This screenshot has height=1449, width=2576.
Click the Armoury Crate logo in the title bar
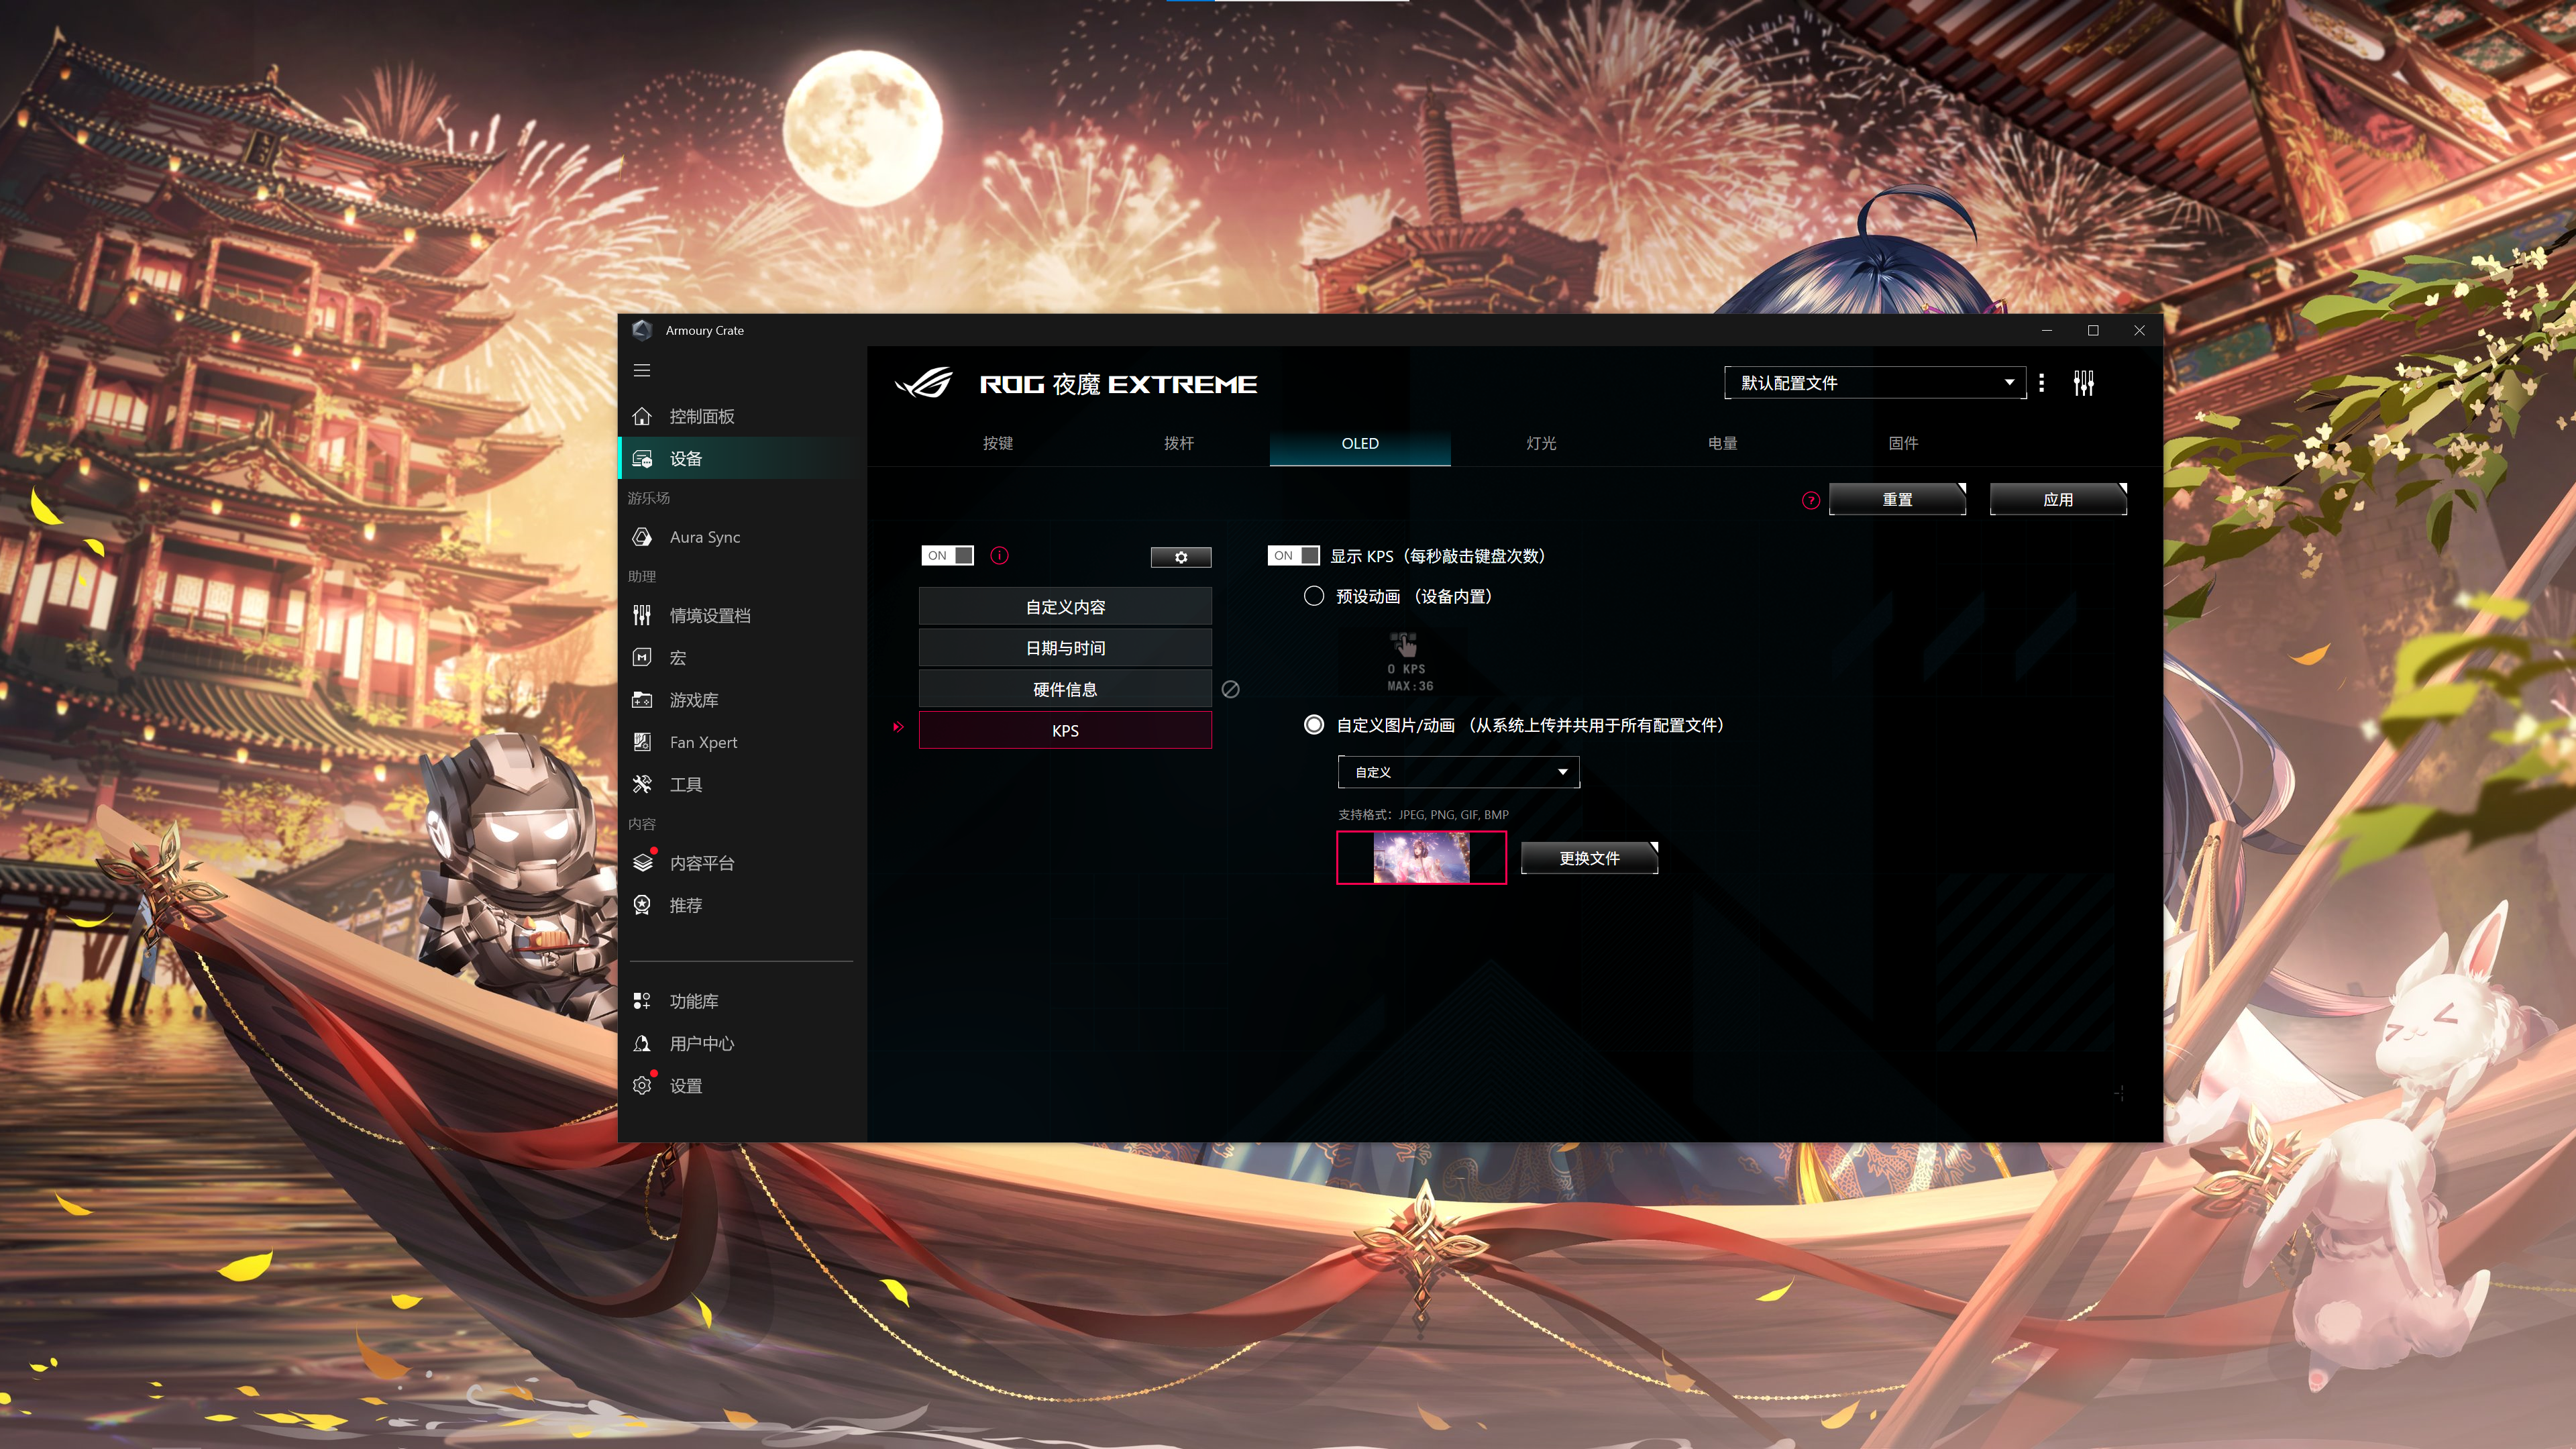tap(642, 330)
